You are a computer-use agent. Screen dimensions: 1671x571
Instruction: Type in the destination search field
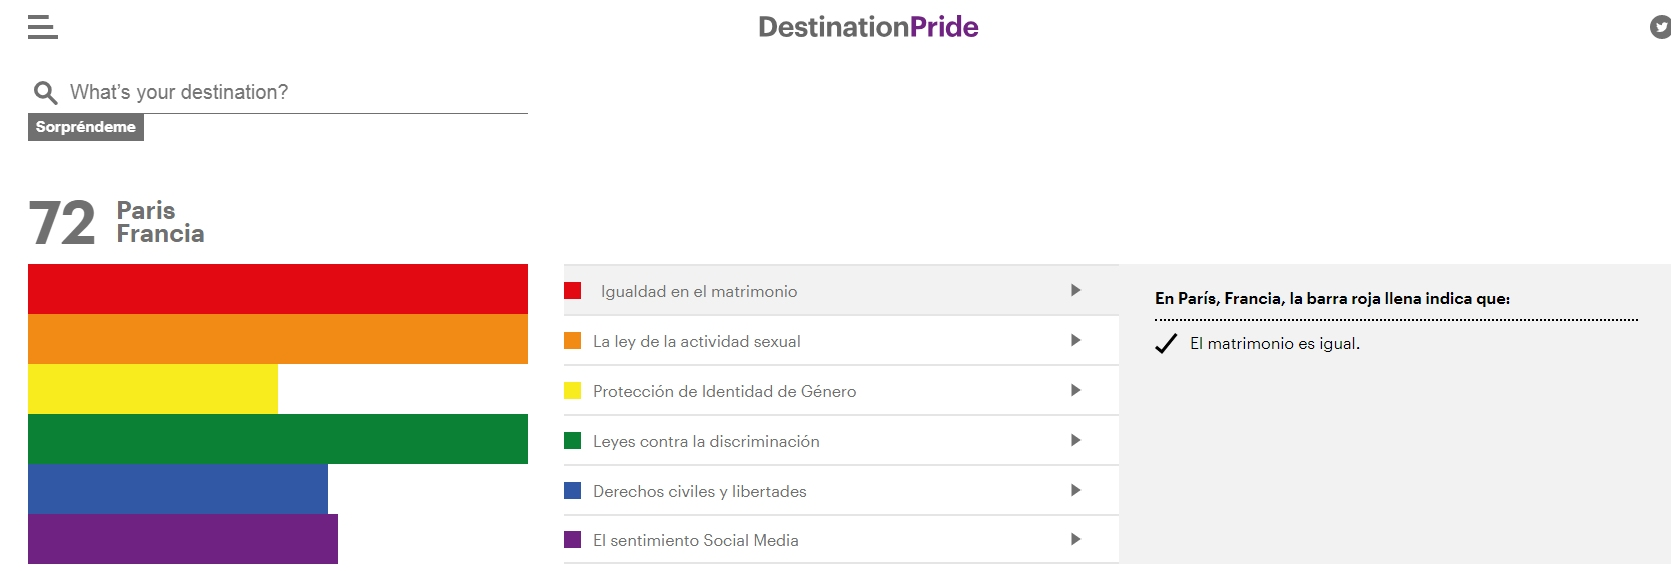[x=297, y=93]
